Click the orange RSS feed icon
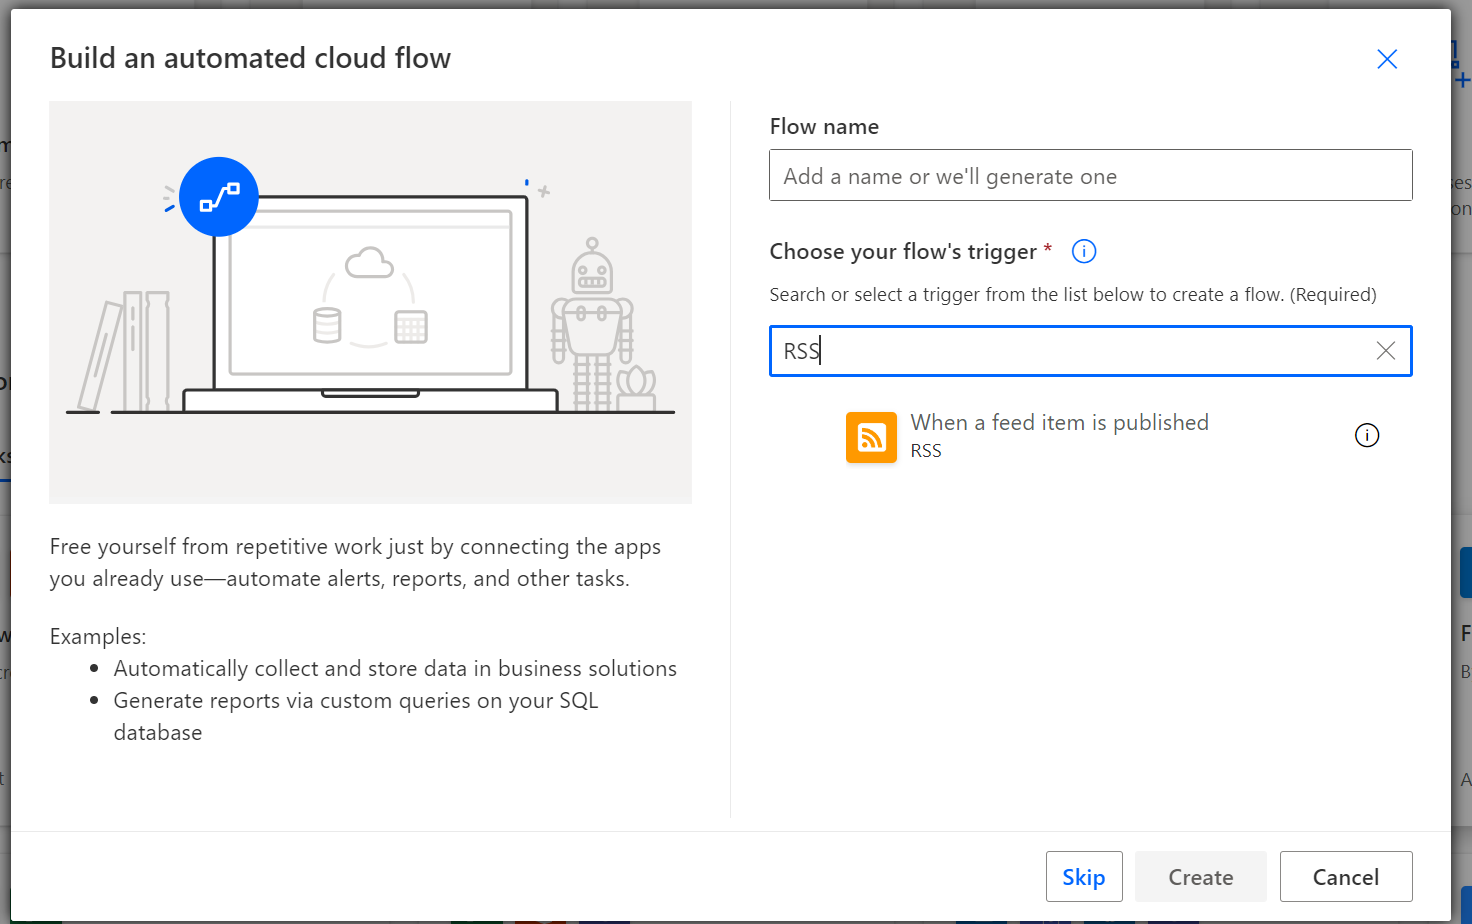 click(x=871, y=437)
